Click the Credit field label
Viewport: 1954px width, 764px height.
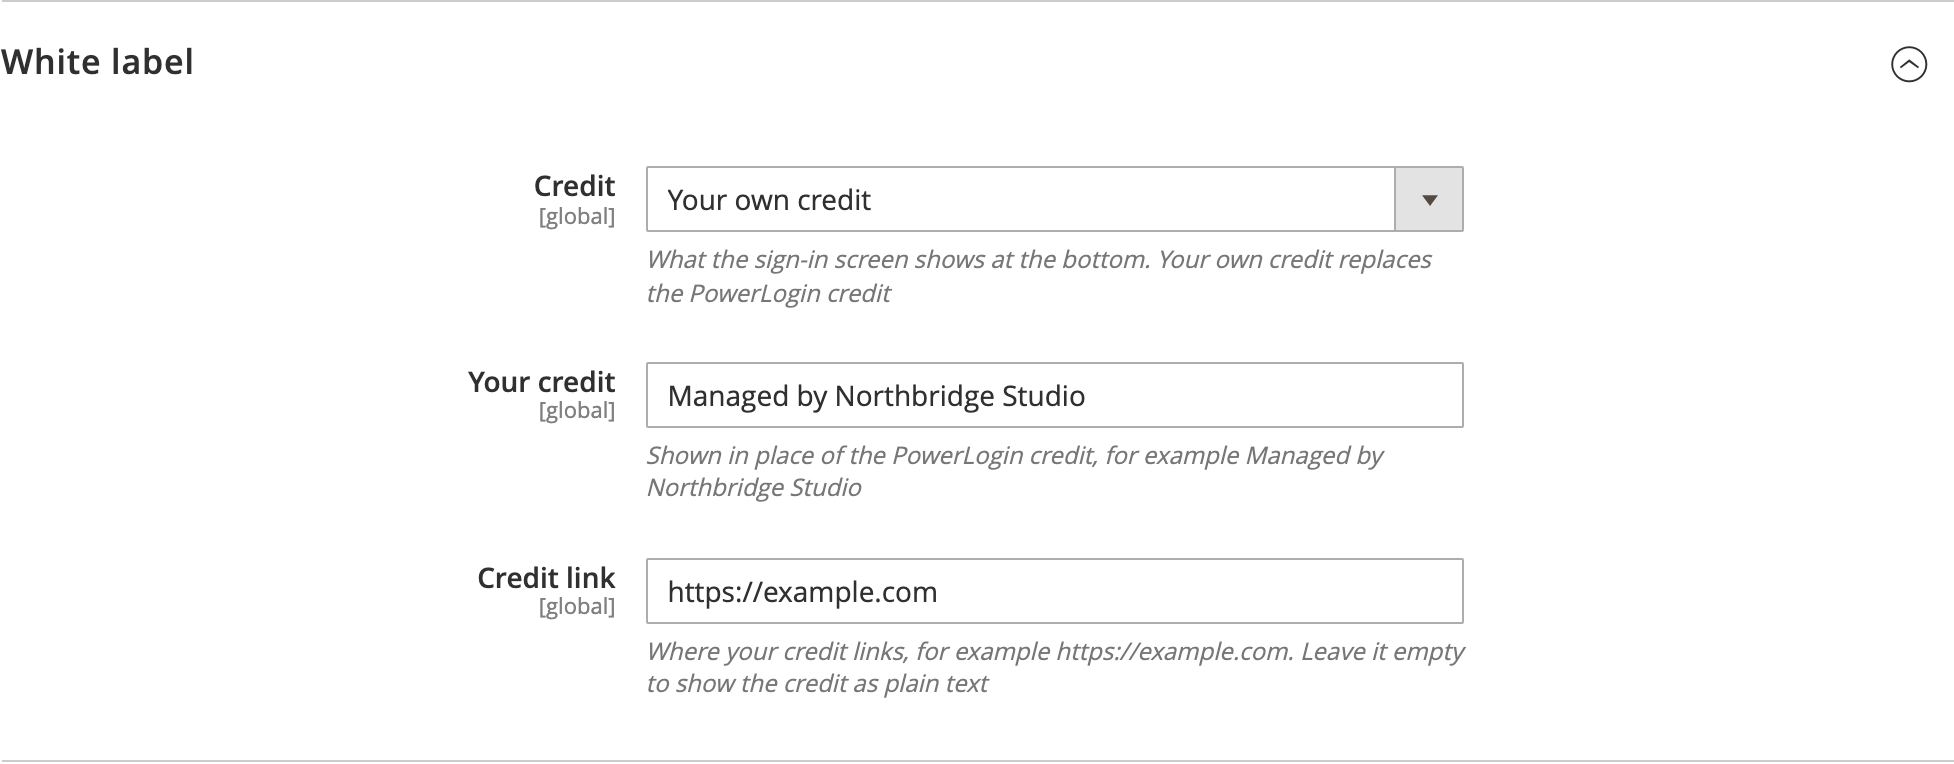574,186
